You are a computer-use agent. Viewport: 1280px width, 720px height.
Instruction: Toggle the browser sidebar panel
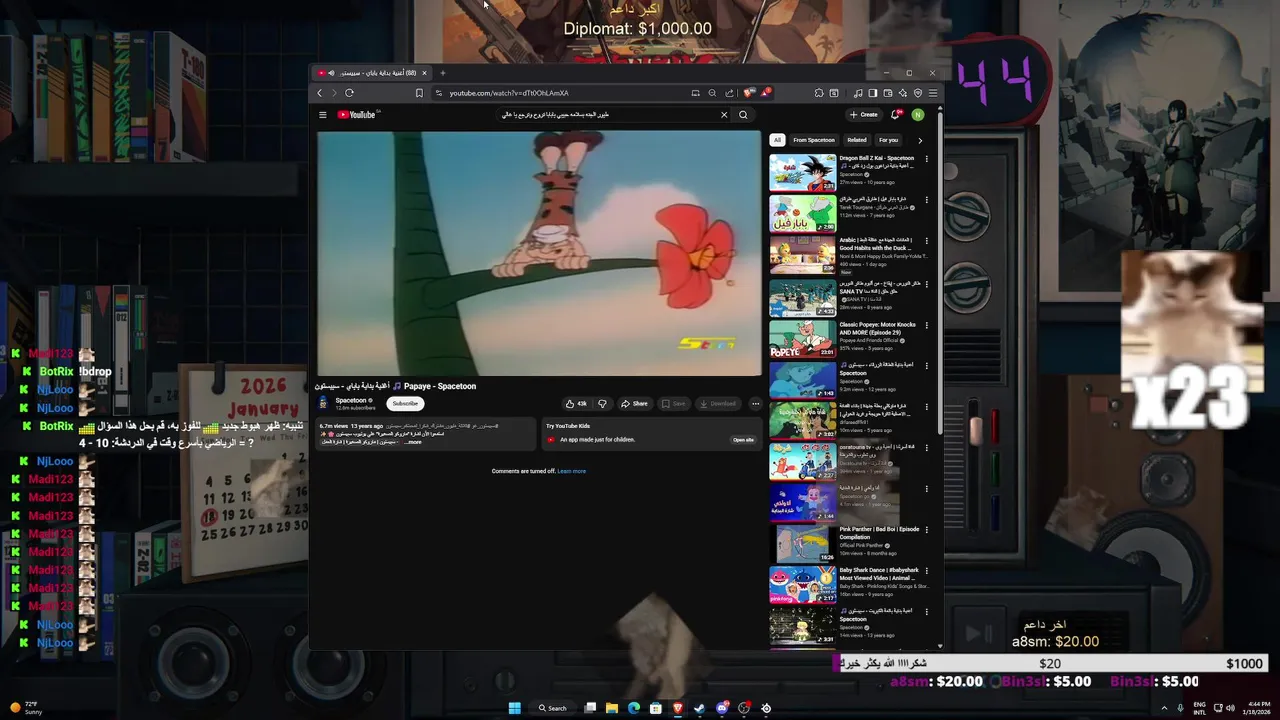point(873,93)
